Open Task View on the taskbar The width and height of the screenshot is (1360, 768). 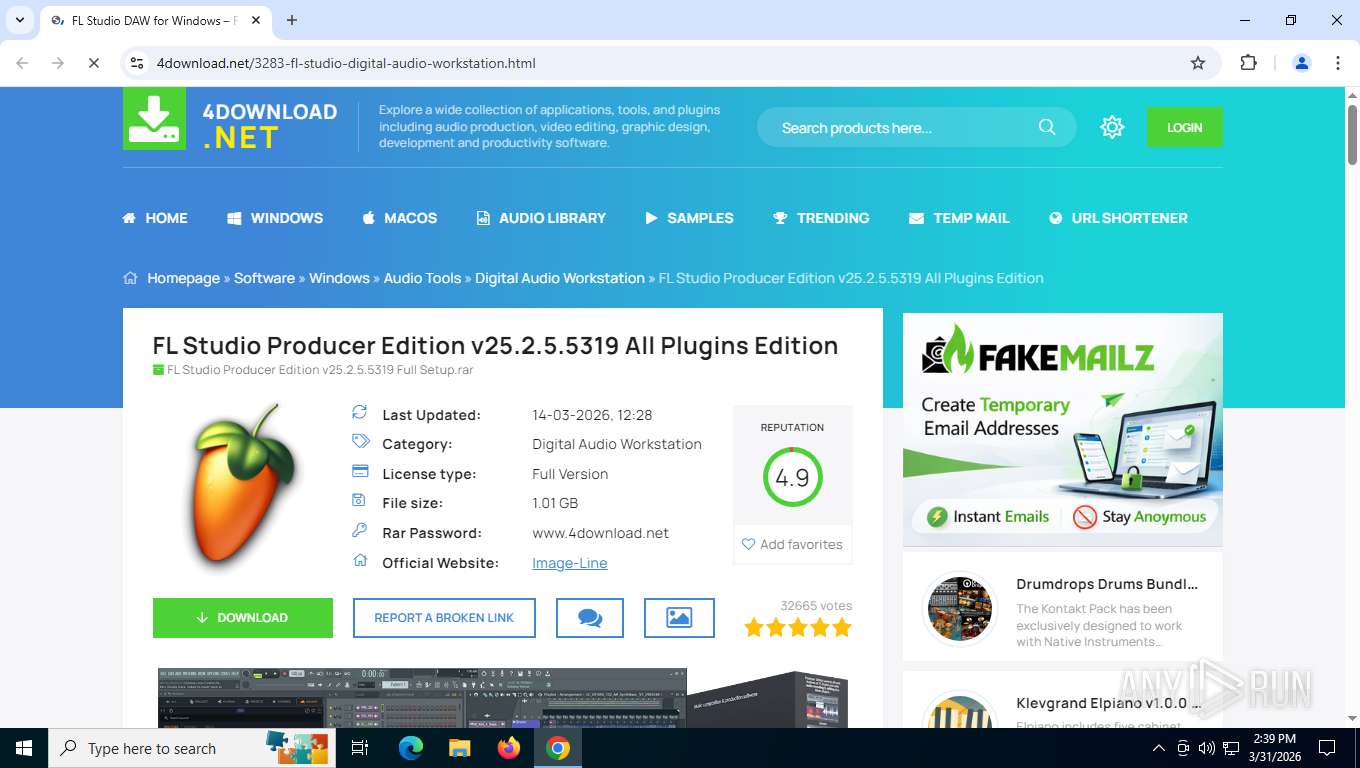click(x=360, y=748)
